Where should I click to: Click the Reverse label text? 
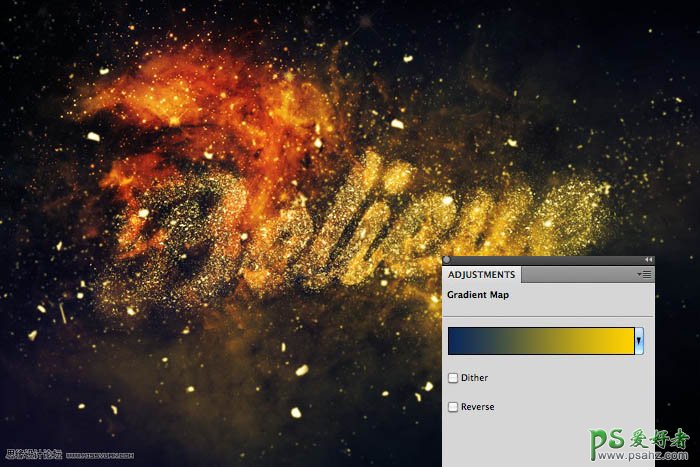[x=478, y=407]
